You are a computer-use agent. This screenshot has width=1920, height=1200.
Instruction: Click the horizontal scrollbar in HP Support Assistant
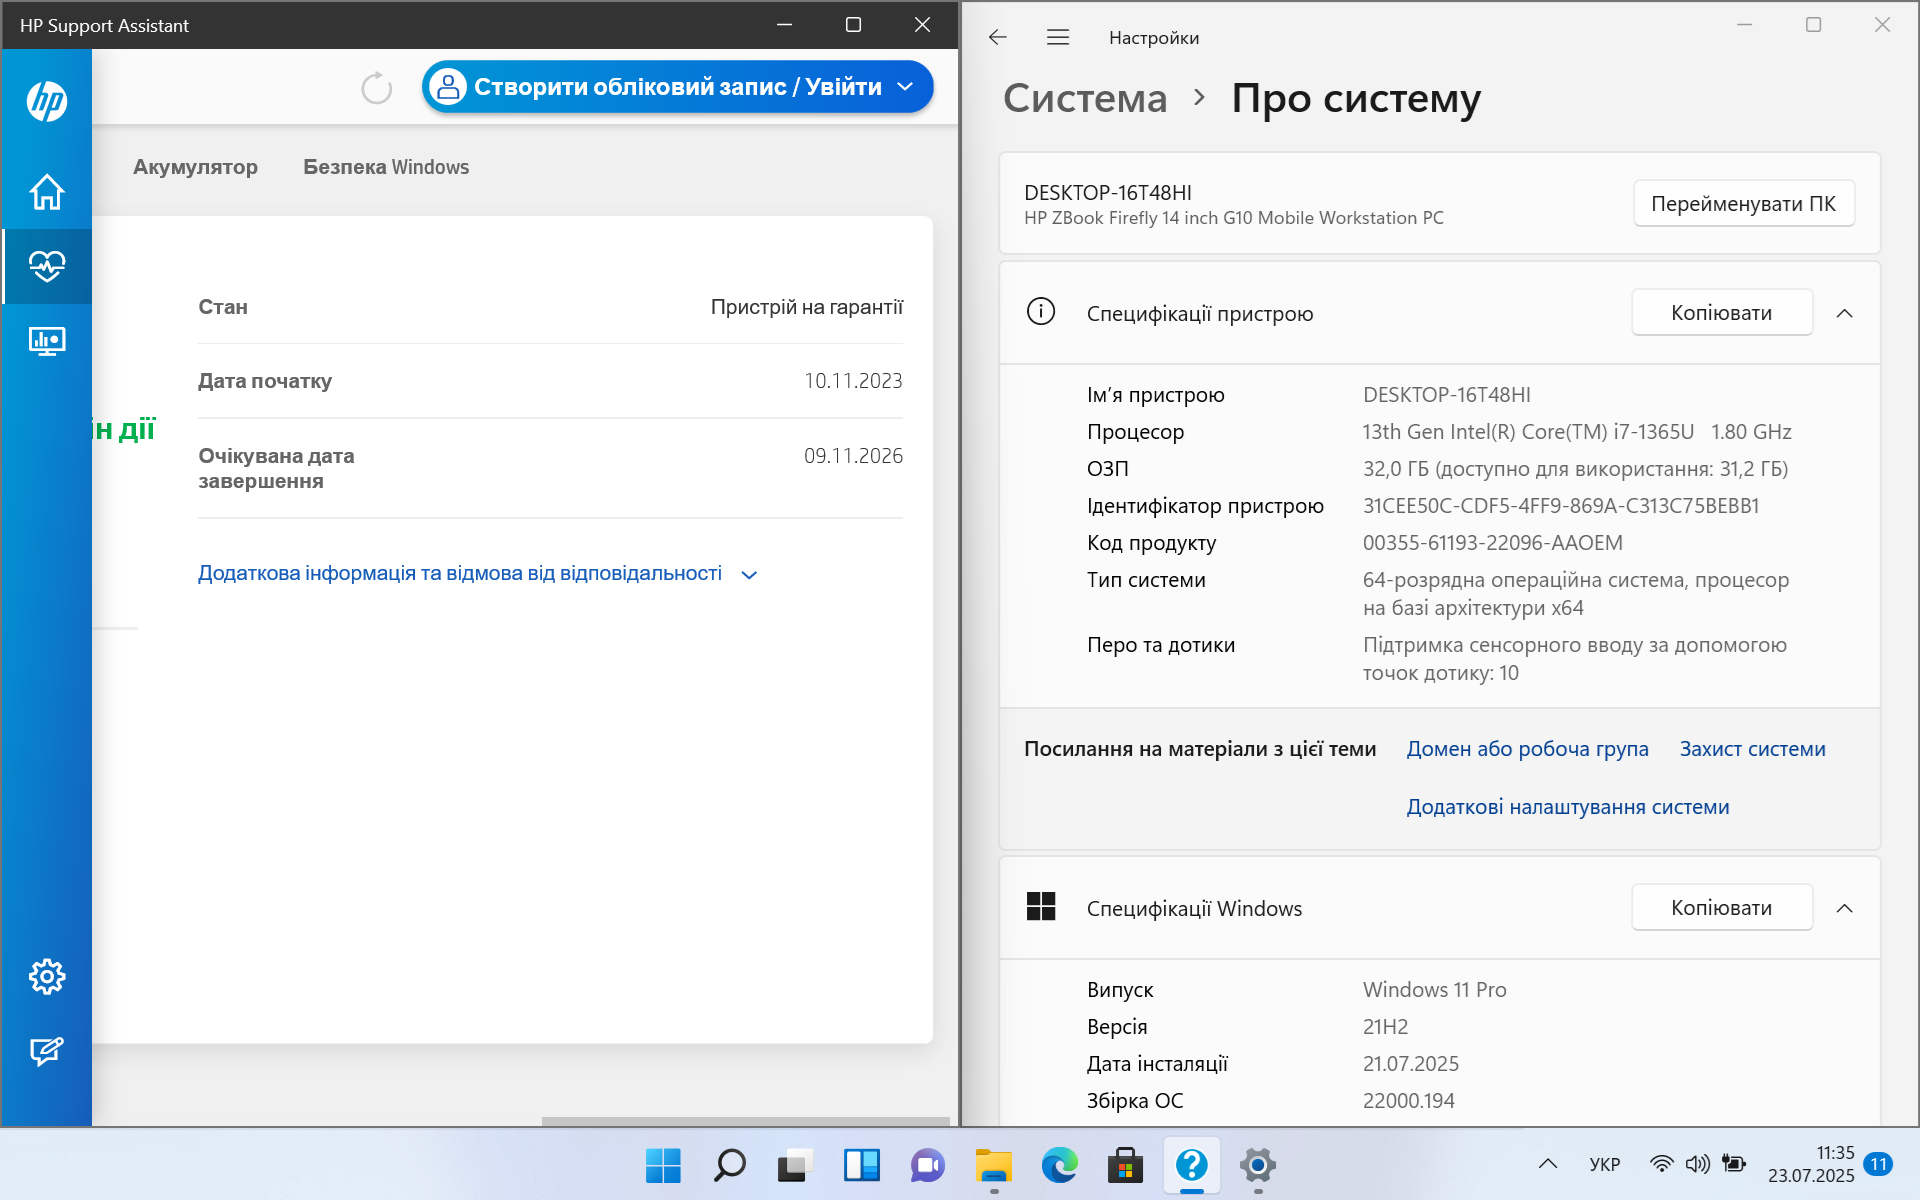pyautogui.click(x=746, y=1121)
